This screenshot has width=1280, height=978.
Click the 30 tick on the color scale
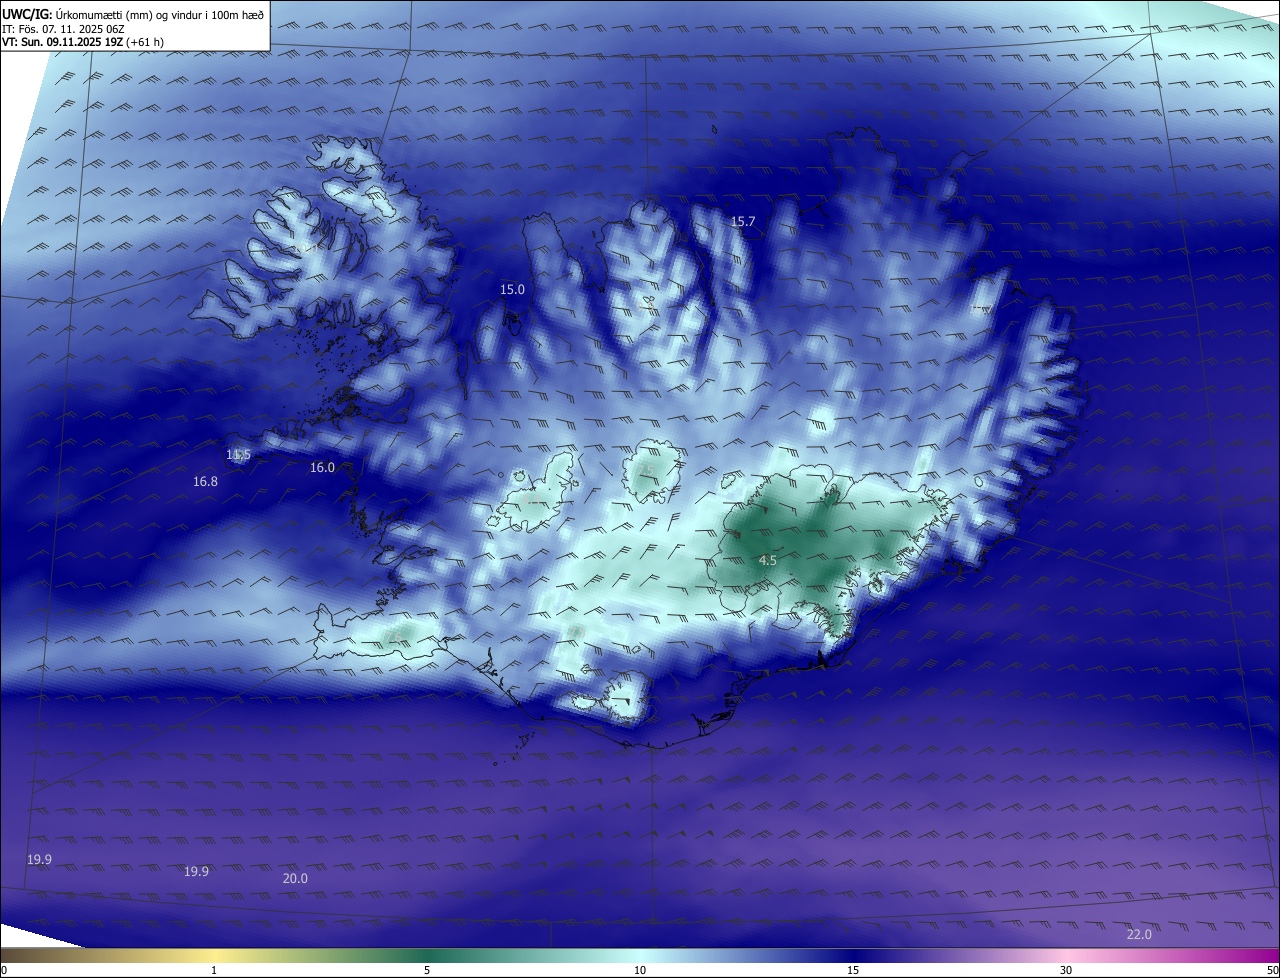(1066, 970)
